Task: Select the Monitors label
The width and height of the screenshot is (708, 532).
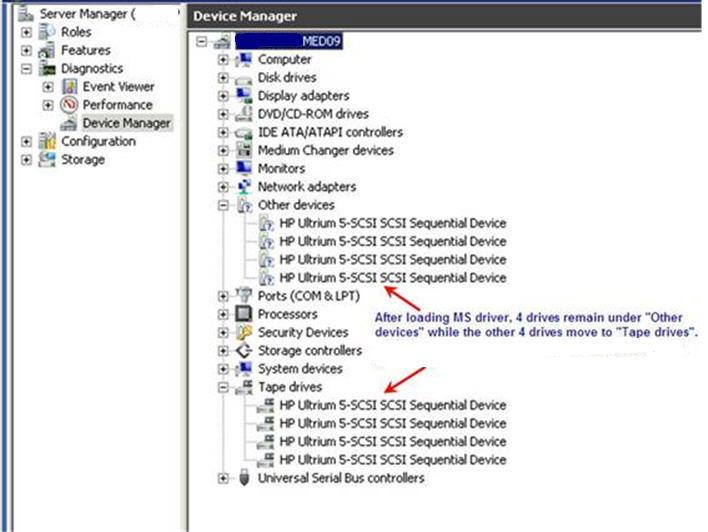Action: (281, 168)
